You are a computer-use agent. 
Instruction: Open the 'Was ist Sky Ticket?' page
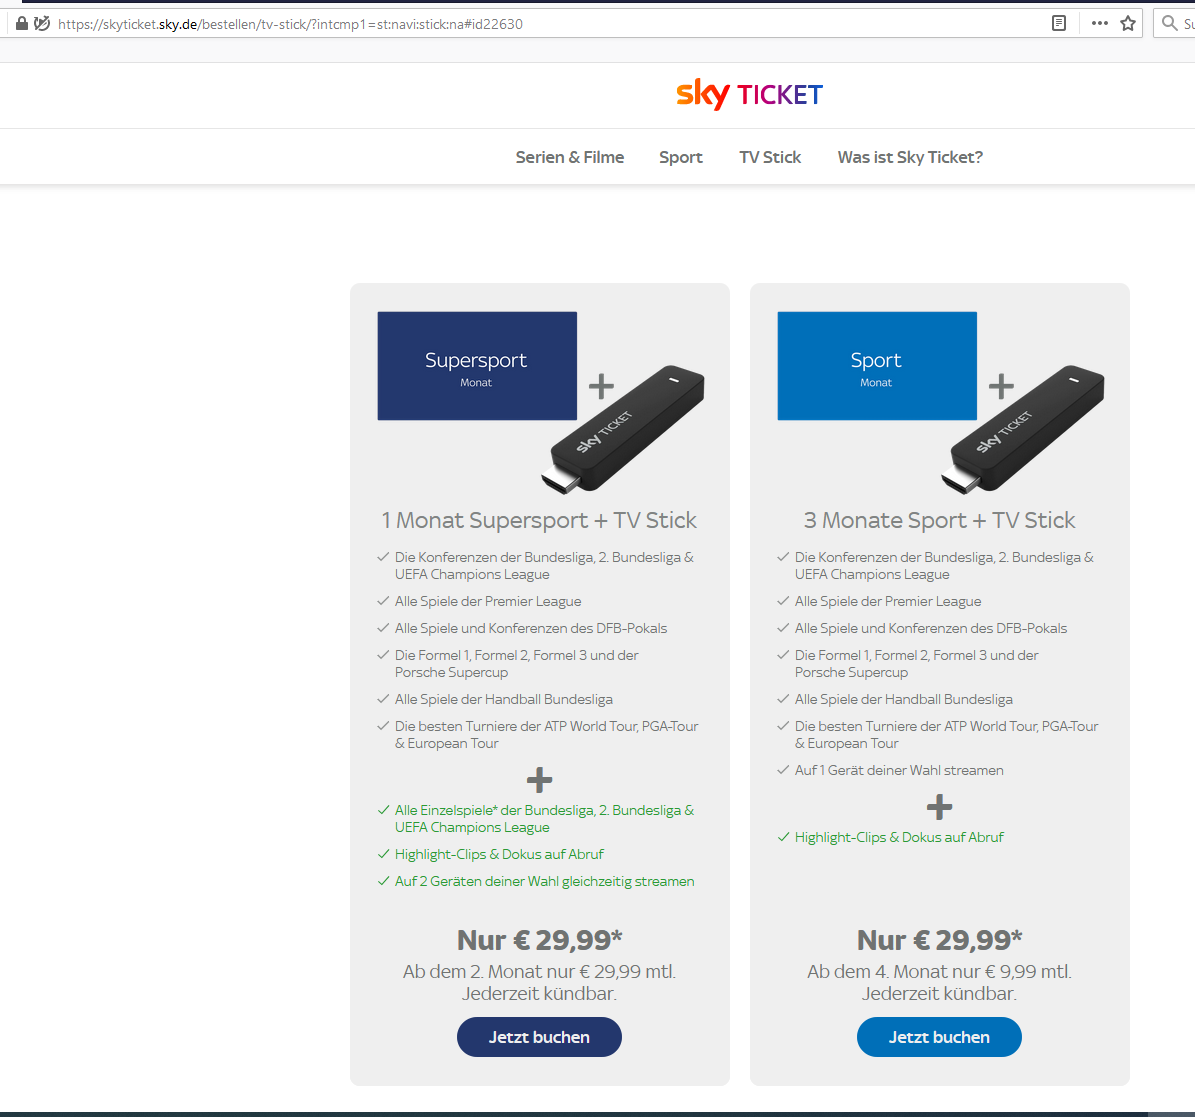pos(910,157)
